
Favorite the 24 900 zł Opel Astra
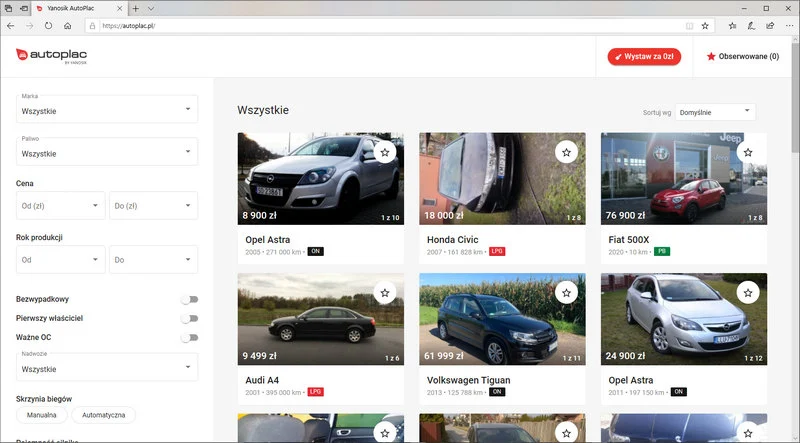[x=748, y=292]
